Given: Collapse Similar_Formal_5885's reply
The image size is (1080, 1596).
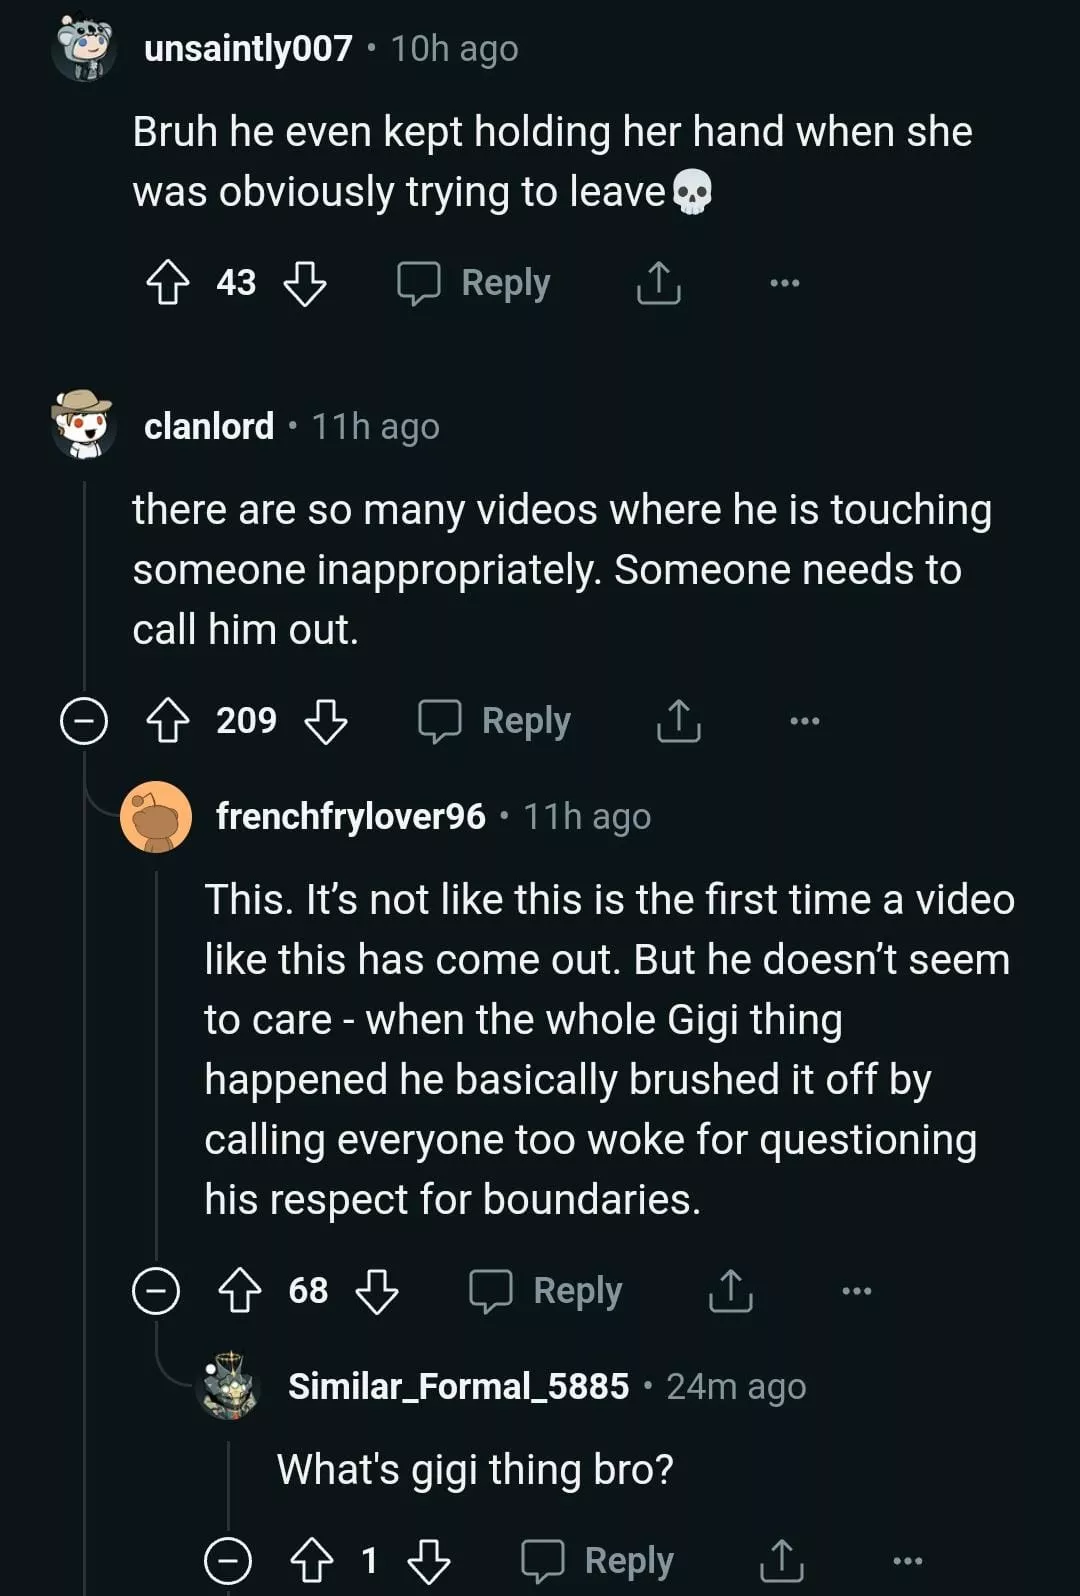Looking at the screenshot, I should pos(228,1561).
